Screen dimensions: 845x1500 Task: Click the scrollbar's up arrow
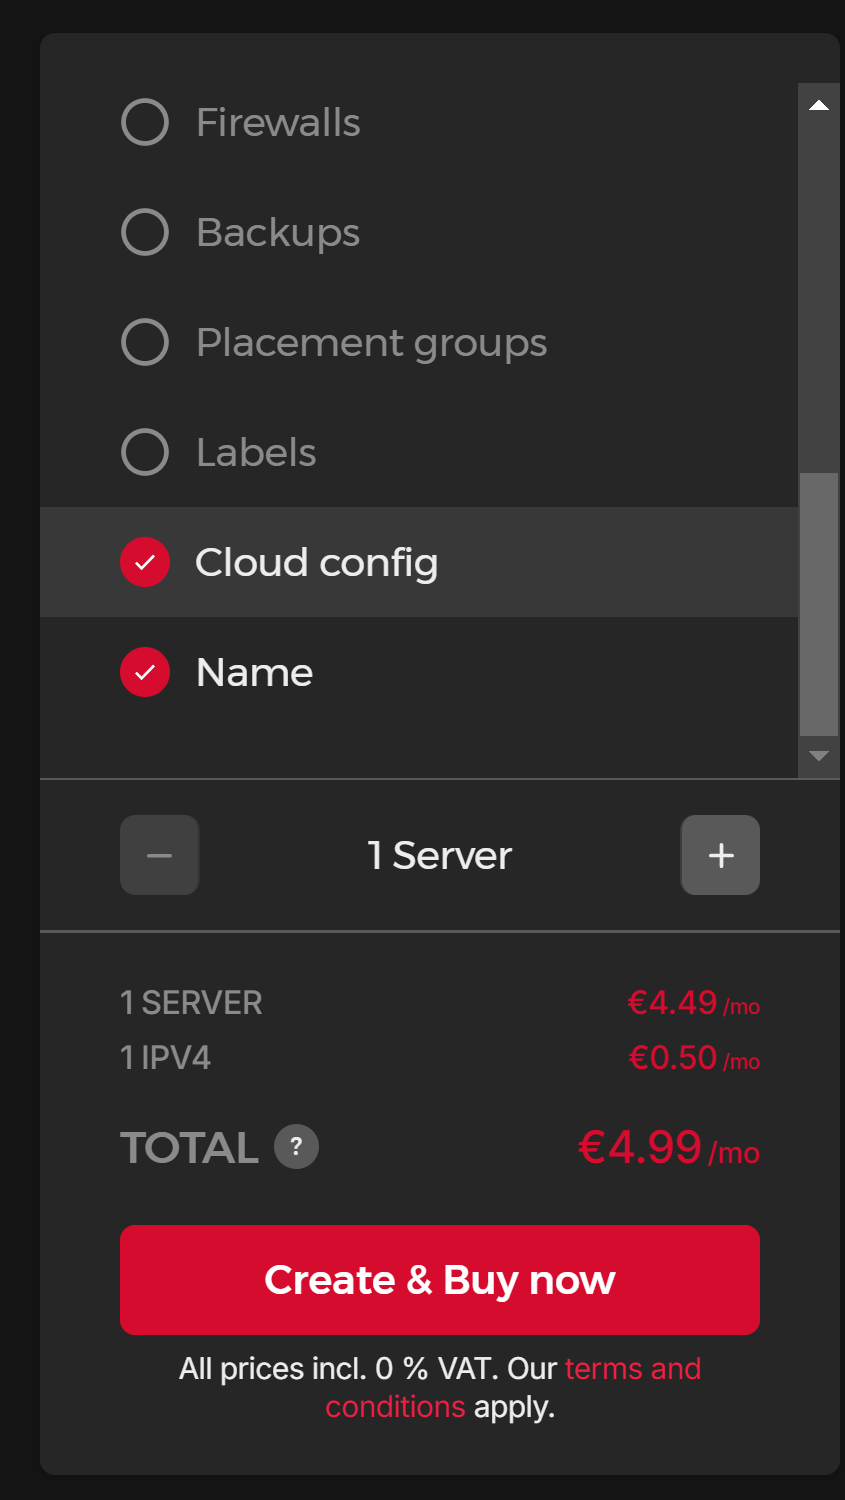pos(819,105)
